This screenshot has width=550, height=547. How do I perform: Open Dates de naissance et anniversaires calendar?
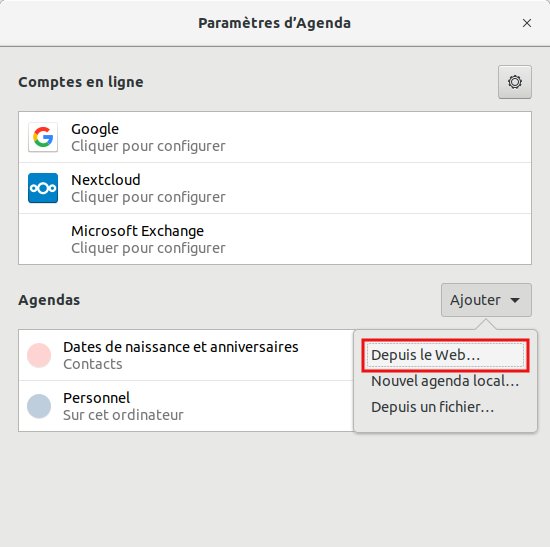(186, 355)
